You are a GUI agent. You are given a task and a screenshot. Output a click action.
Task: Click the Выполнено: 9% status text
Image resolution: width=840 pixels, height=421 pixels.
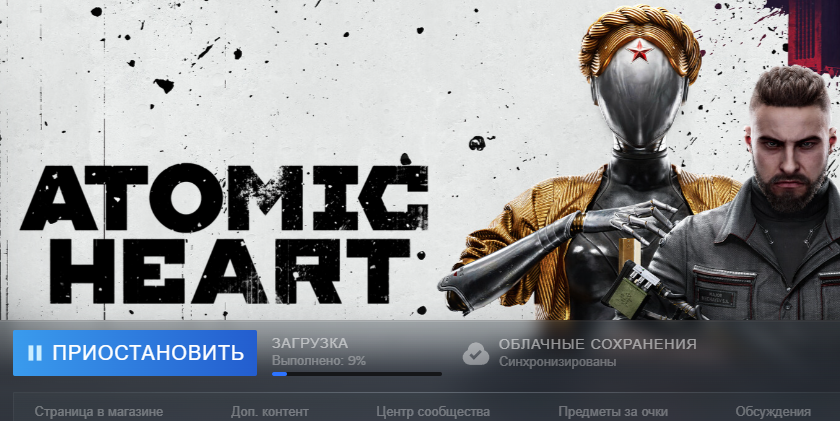[x=319, y=360]
